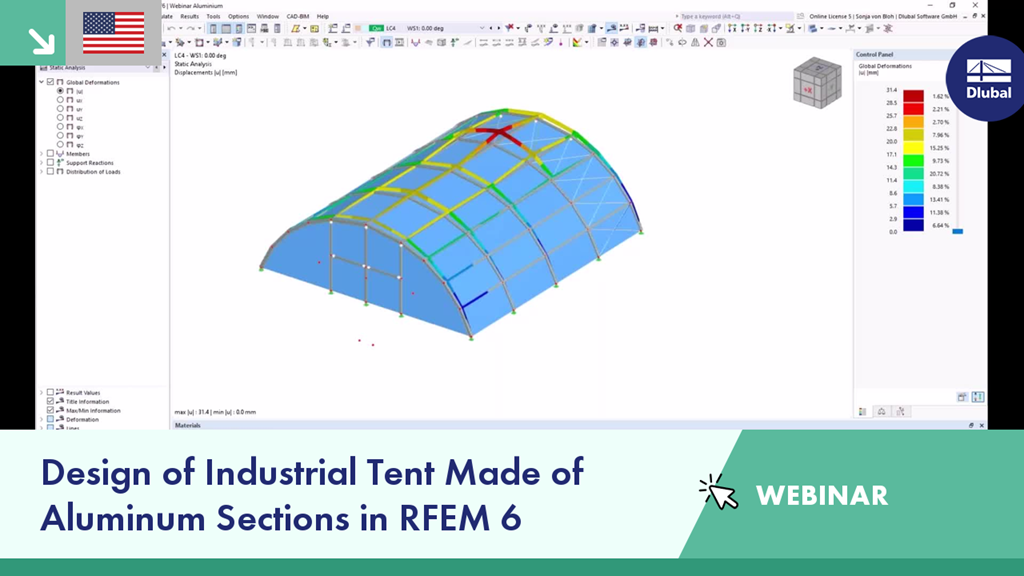Viewport: 1024px width, 576px height.
Task: Select view in X direction axis icon
Action: [731, 28]
